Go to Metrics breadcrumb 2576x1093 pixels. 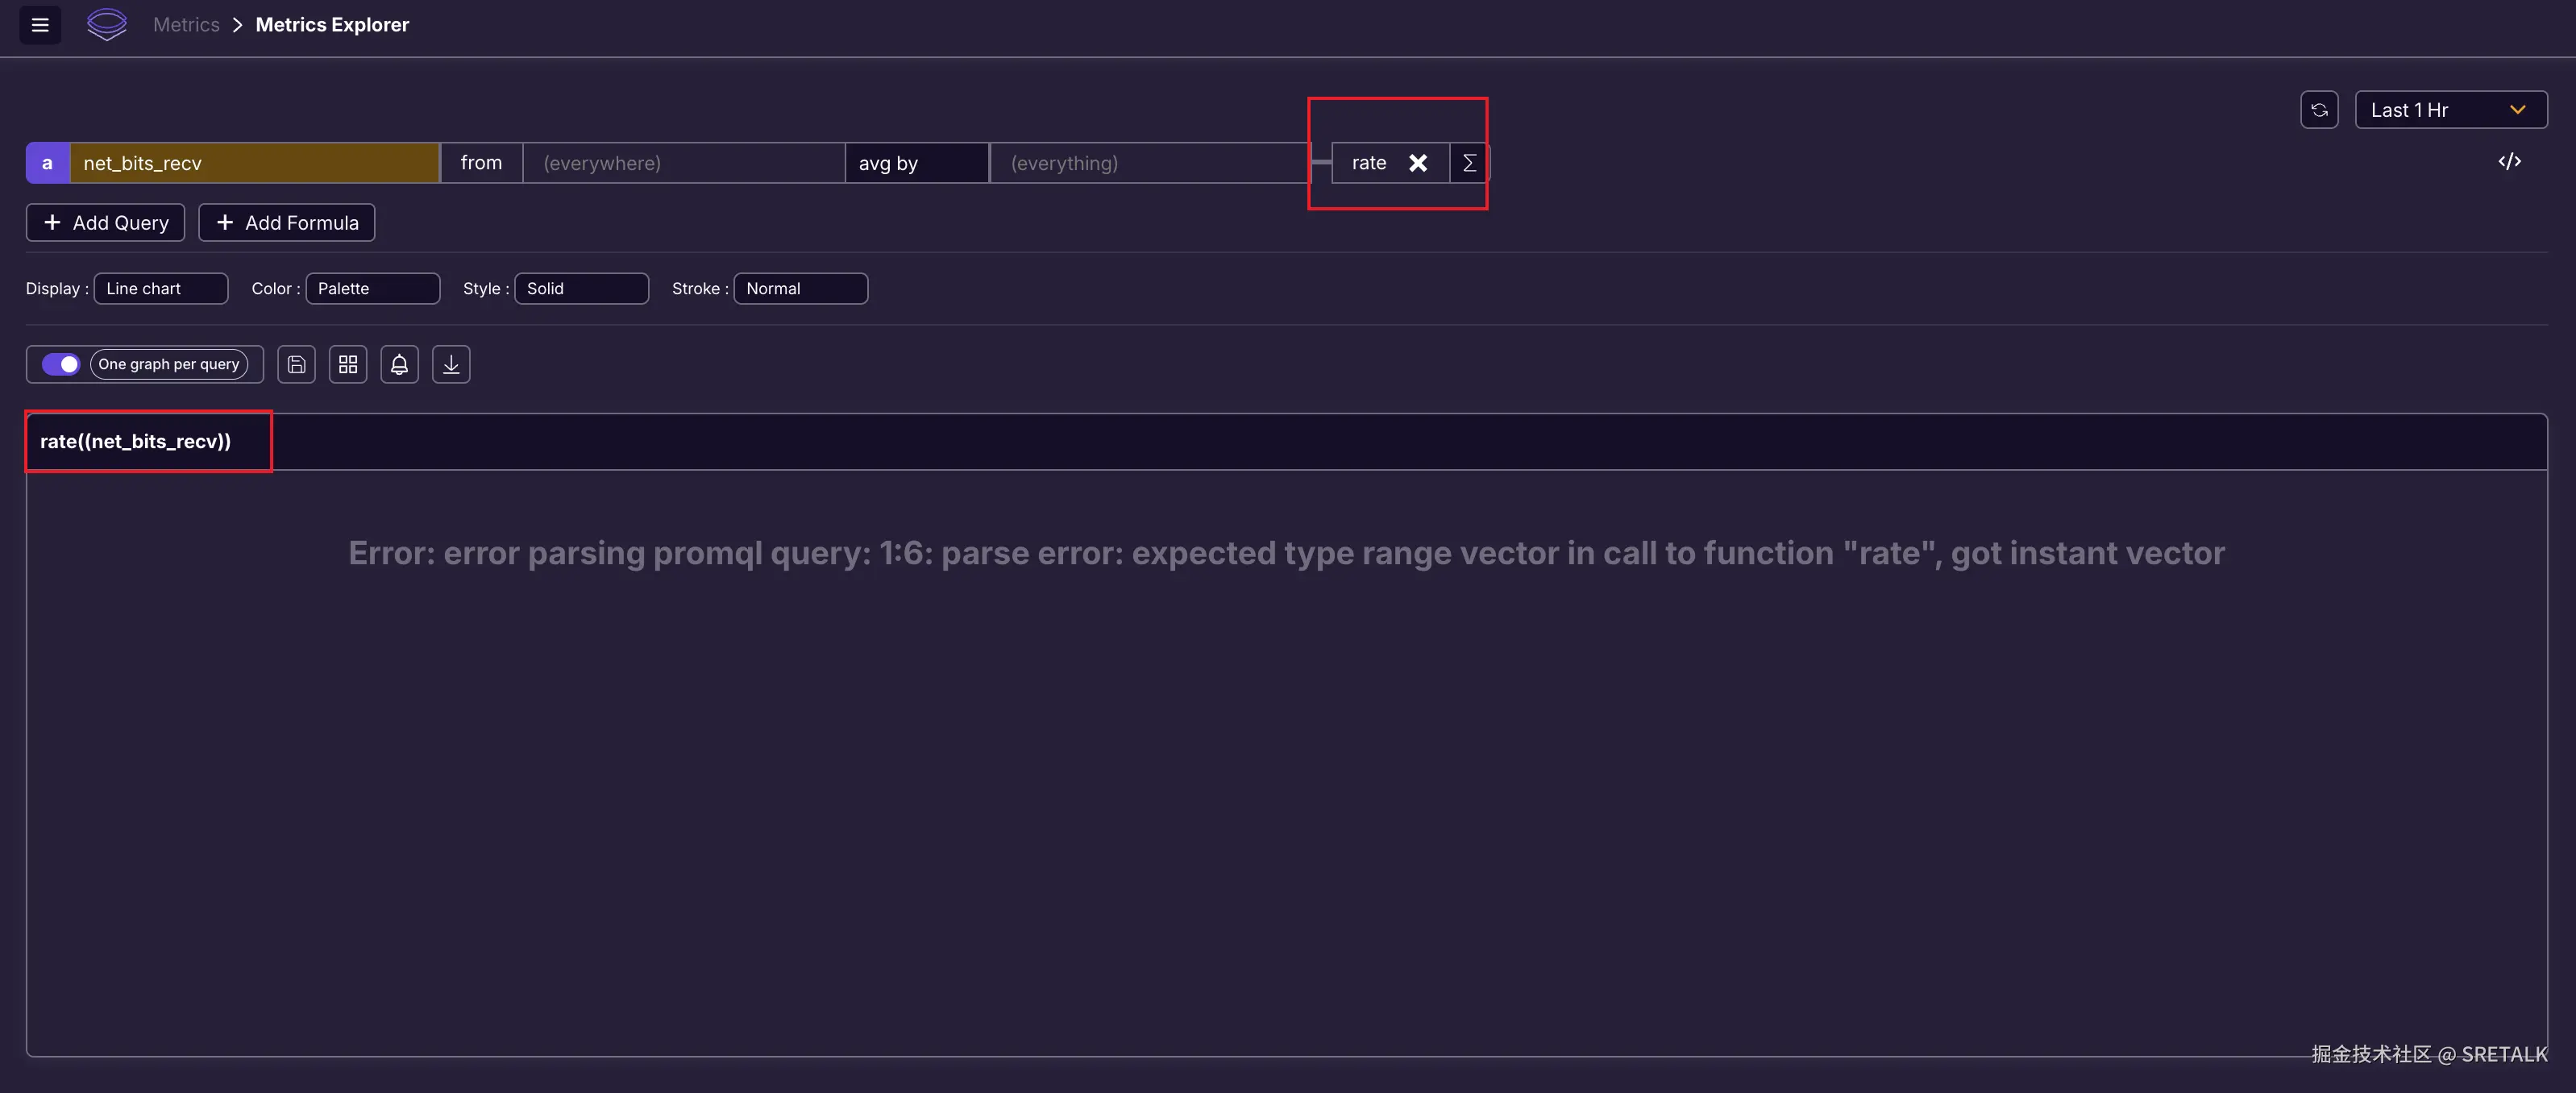(x=186, y=25)
